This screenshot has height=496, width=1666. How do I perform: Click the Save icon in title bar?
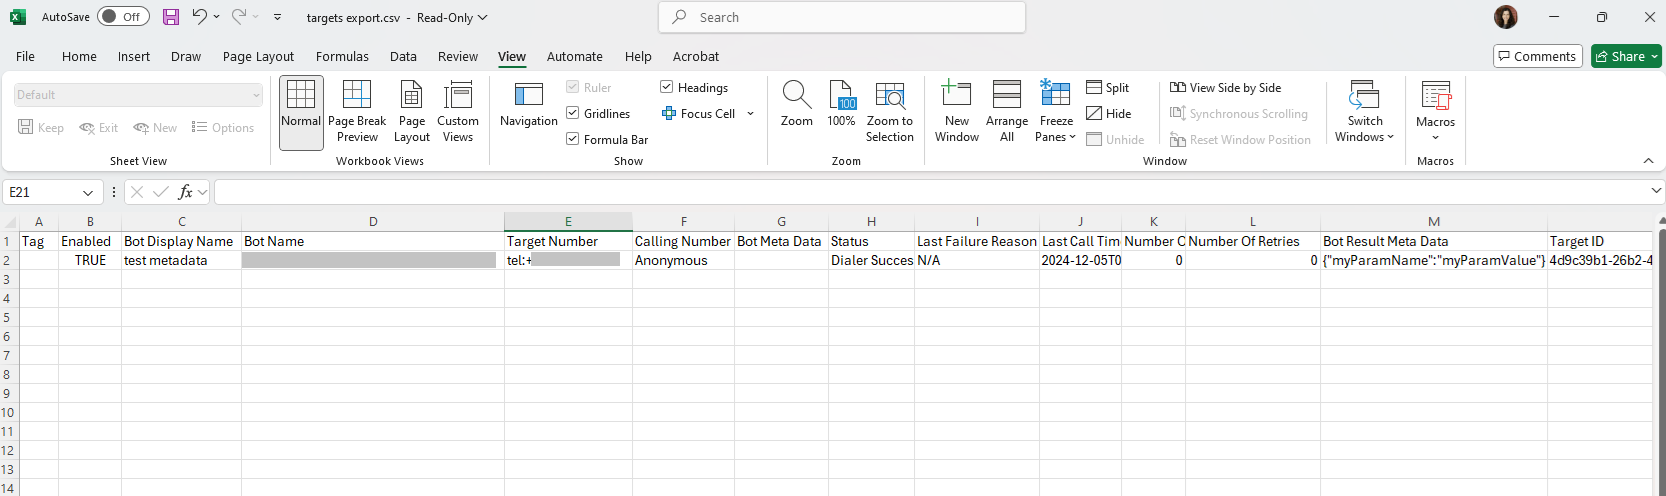pos(171,17)
